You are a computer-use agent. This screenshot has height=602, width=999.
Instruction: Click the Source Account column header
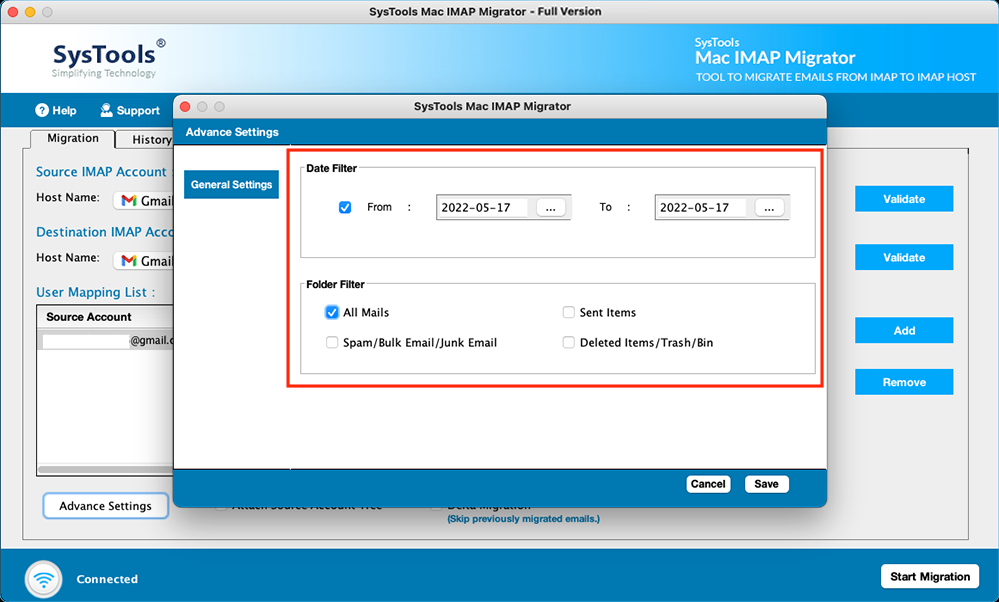pos(105,317)
